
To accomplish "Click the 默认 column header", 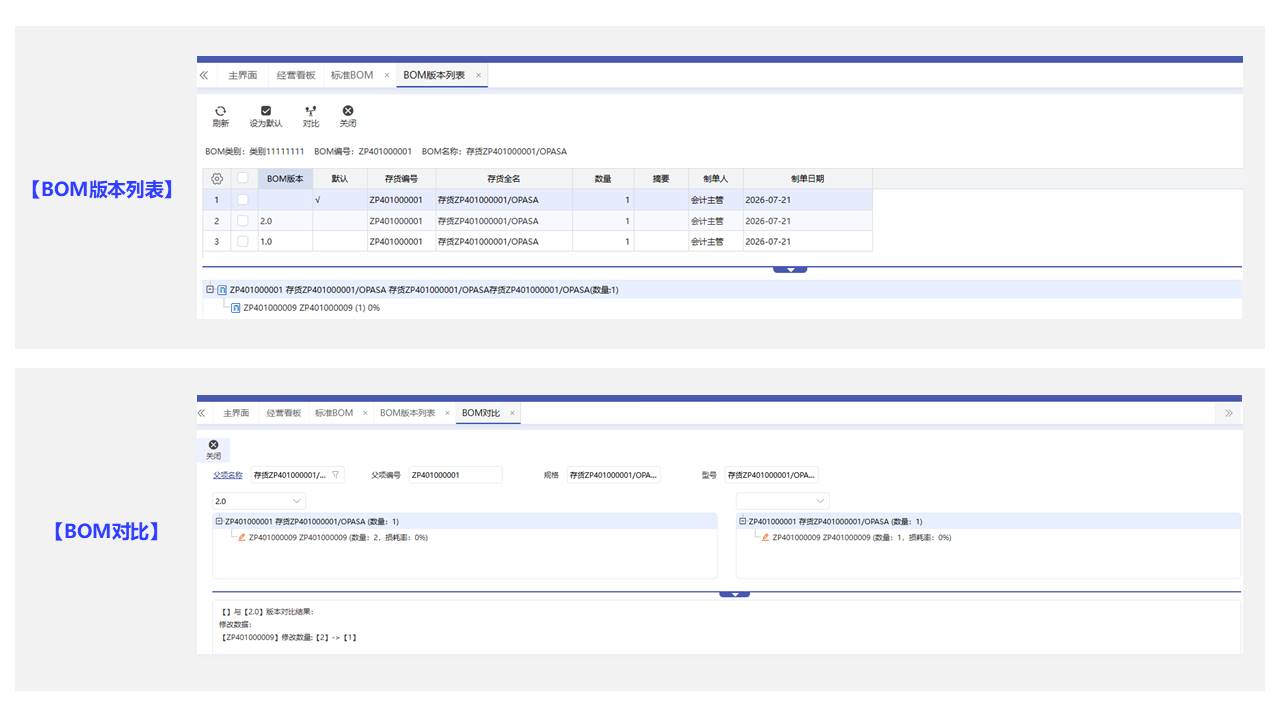I will pos(340,178).
